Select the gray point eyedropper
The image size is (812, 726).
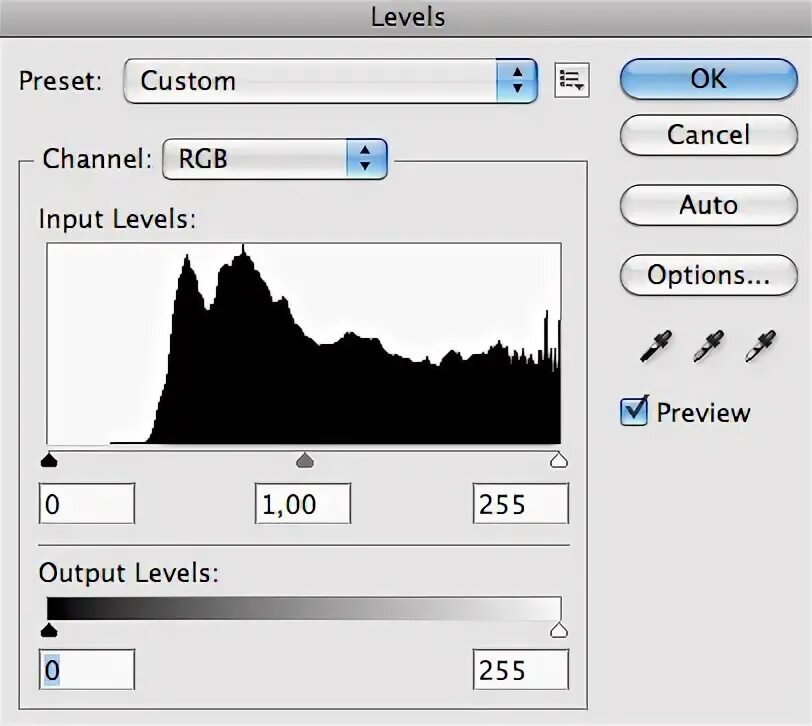coord(707,348)
